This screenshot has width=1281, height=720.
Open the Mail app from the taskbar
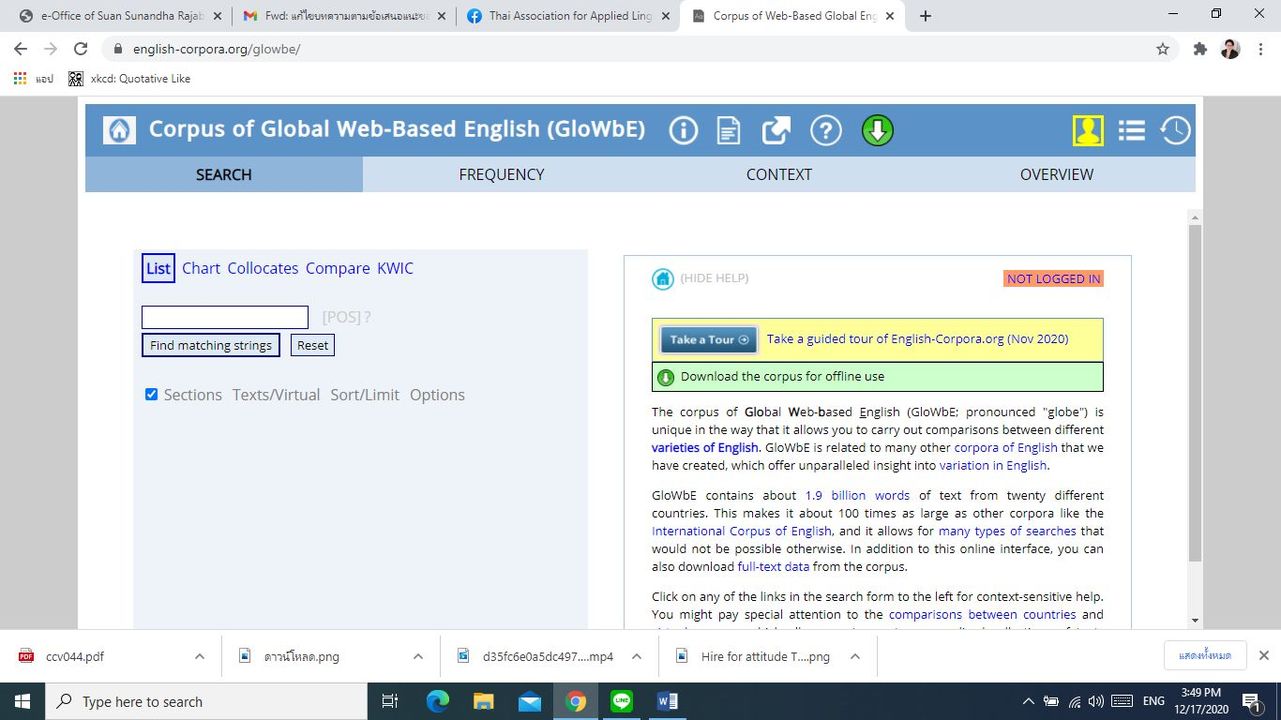(x=530, y=701)
